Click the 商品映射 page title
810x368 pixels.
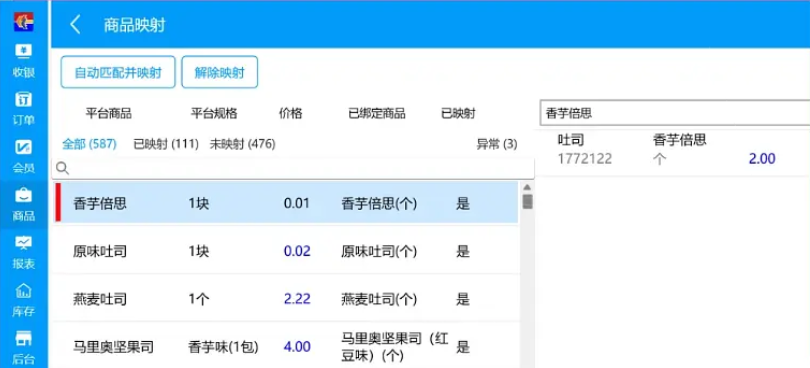tap(134, 25)
